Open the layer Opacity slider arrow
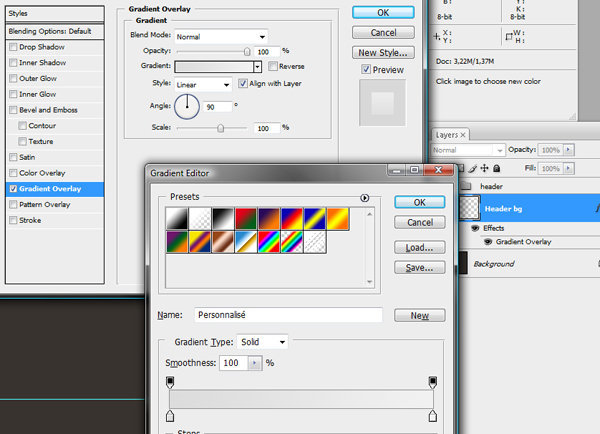This screenshot has height=434, width=600. (569, 150)
